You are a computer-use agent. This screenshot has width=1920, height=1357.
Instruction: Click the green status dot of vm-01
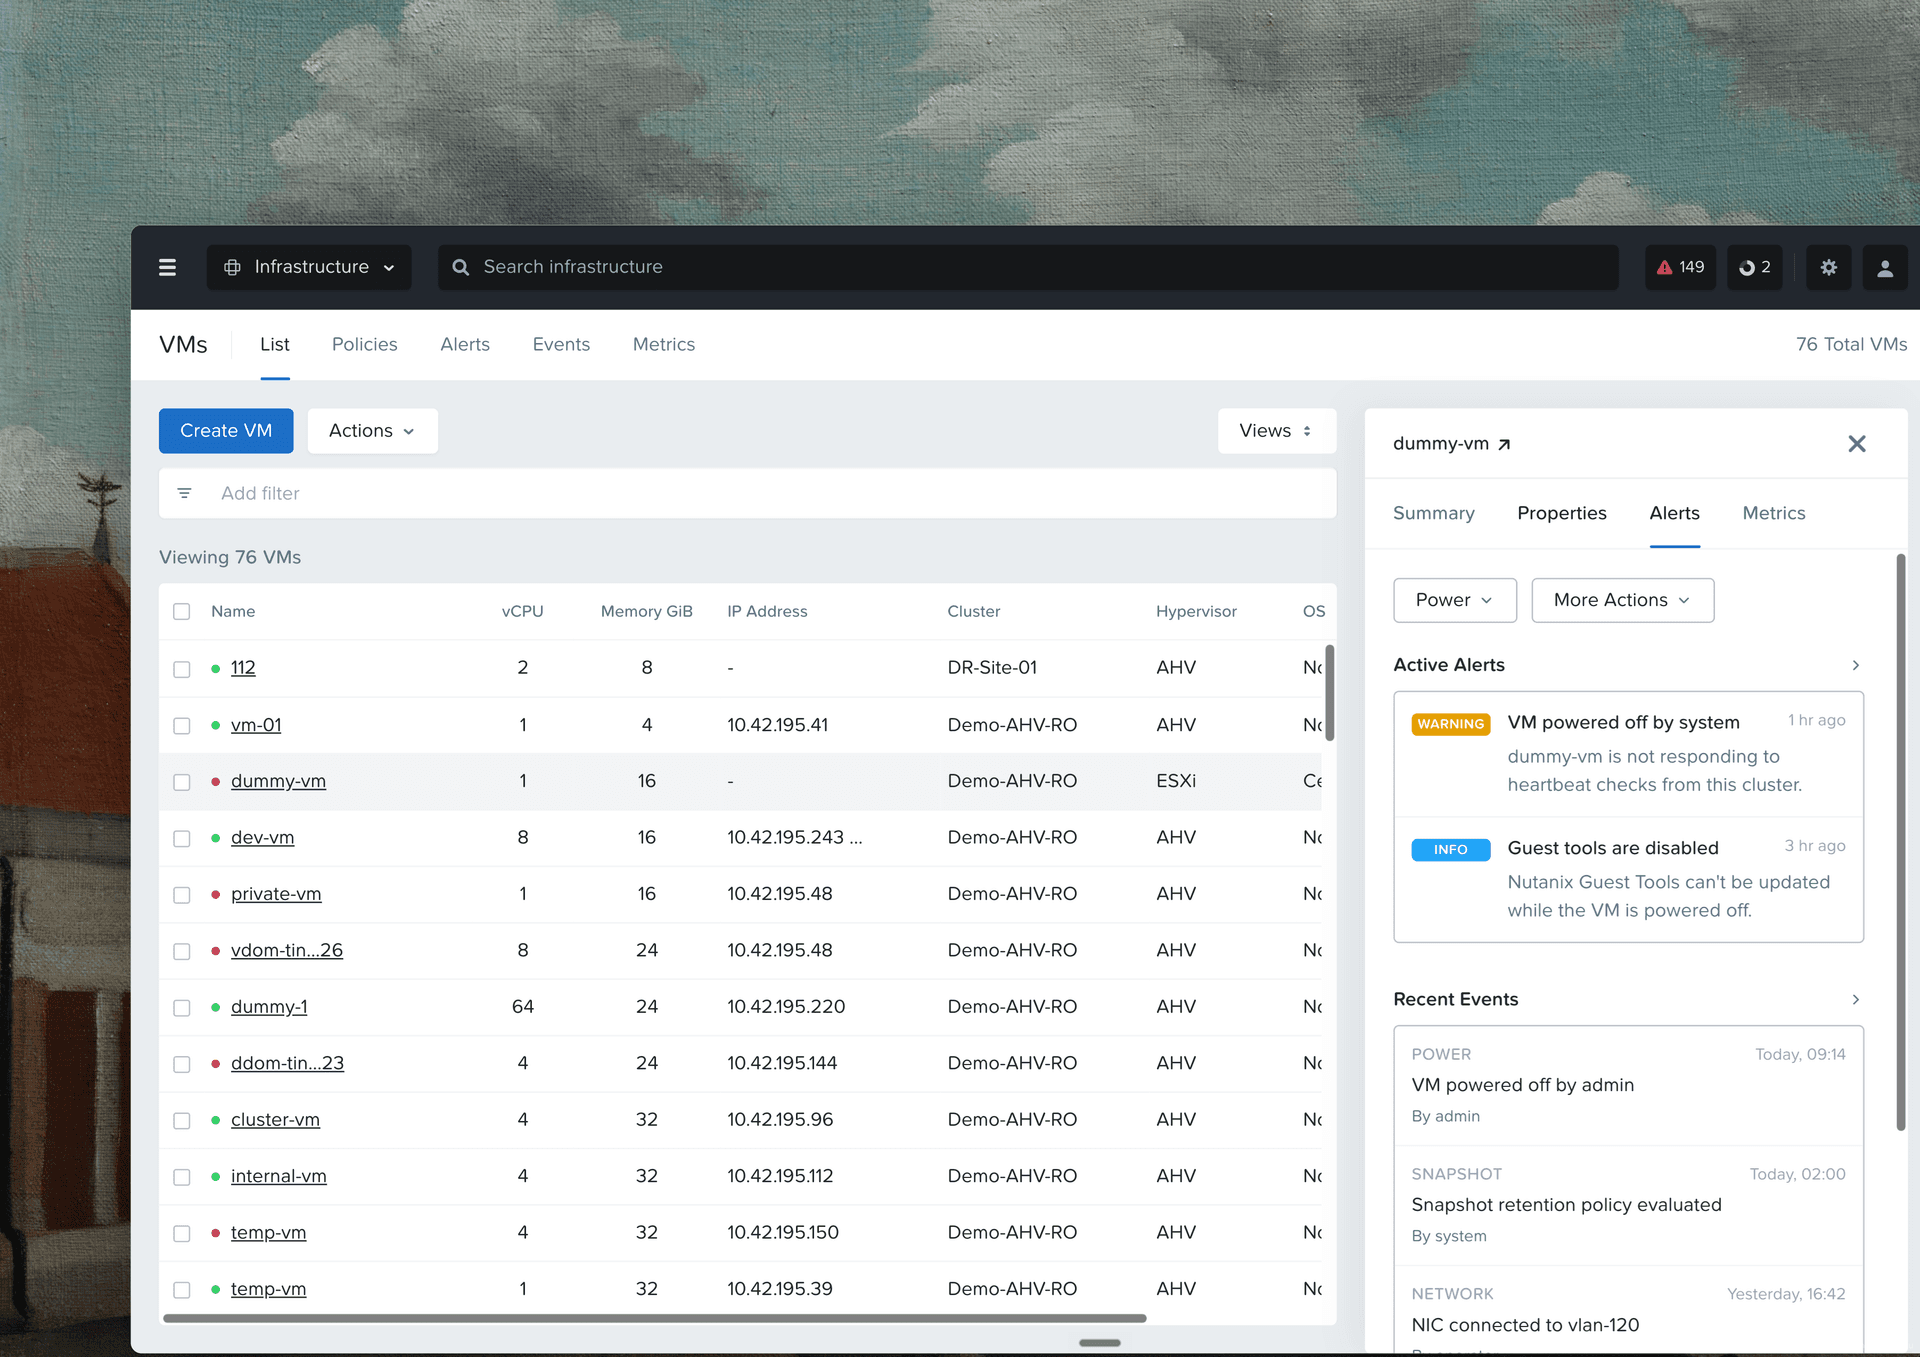pyautogui.click(x=215, y=725)
